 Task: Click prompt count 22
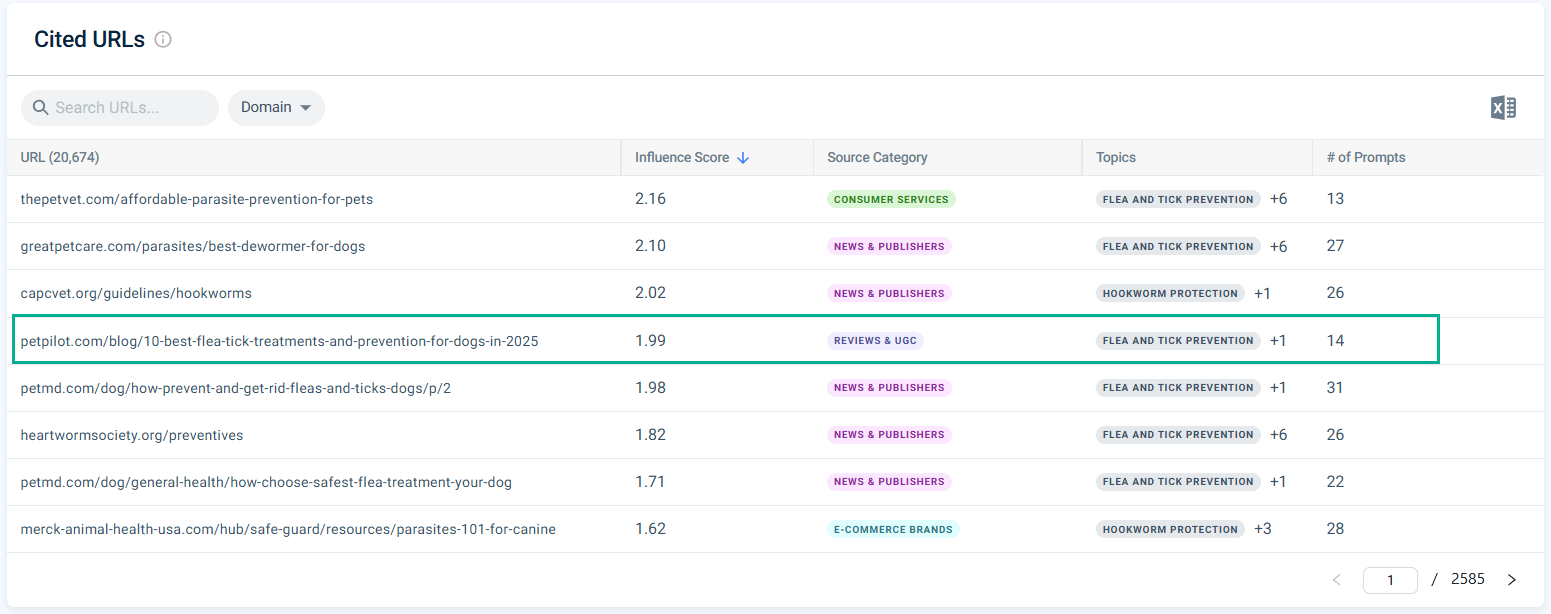[x=1335, y=481]
